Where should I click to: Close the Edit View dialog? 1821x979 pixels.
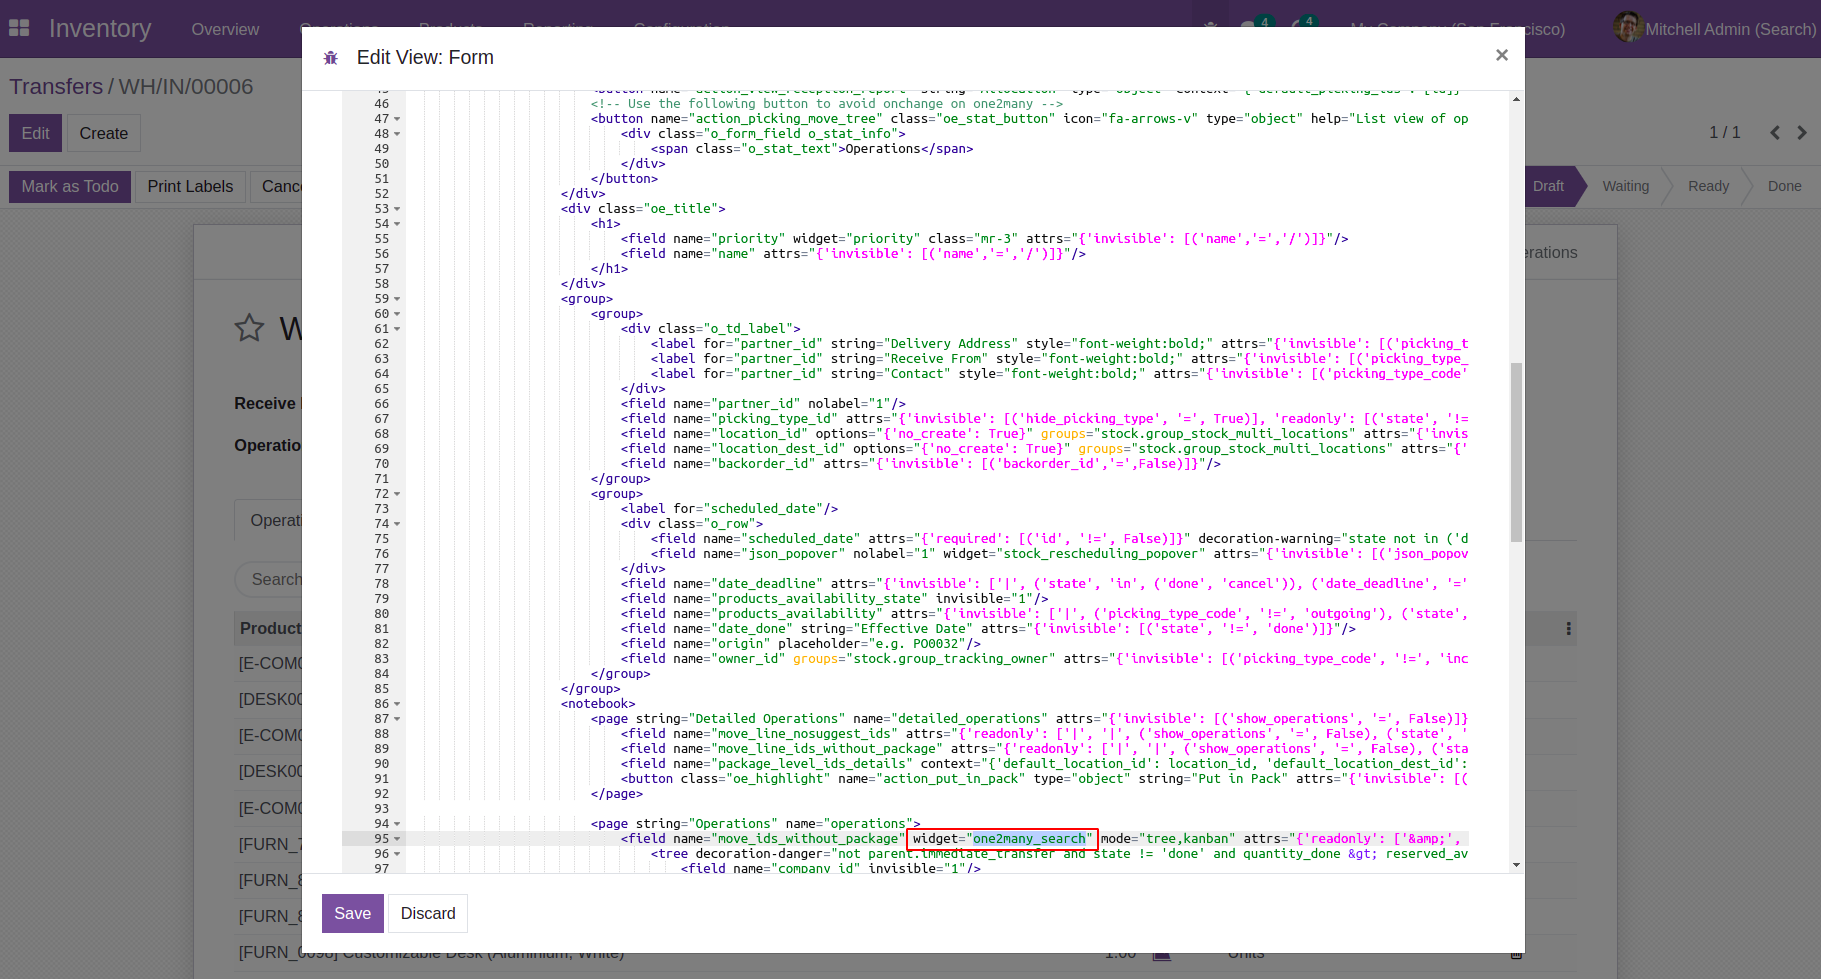point(1501,55)
